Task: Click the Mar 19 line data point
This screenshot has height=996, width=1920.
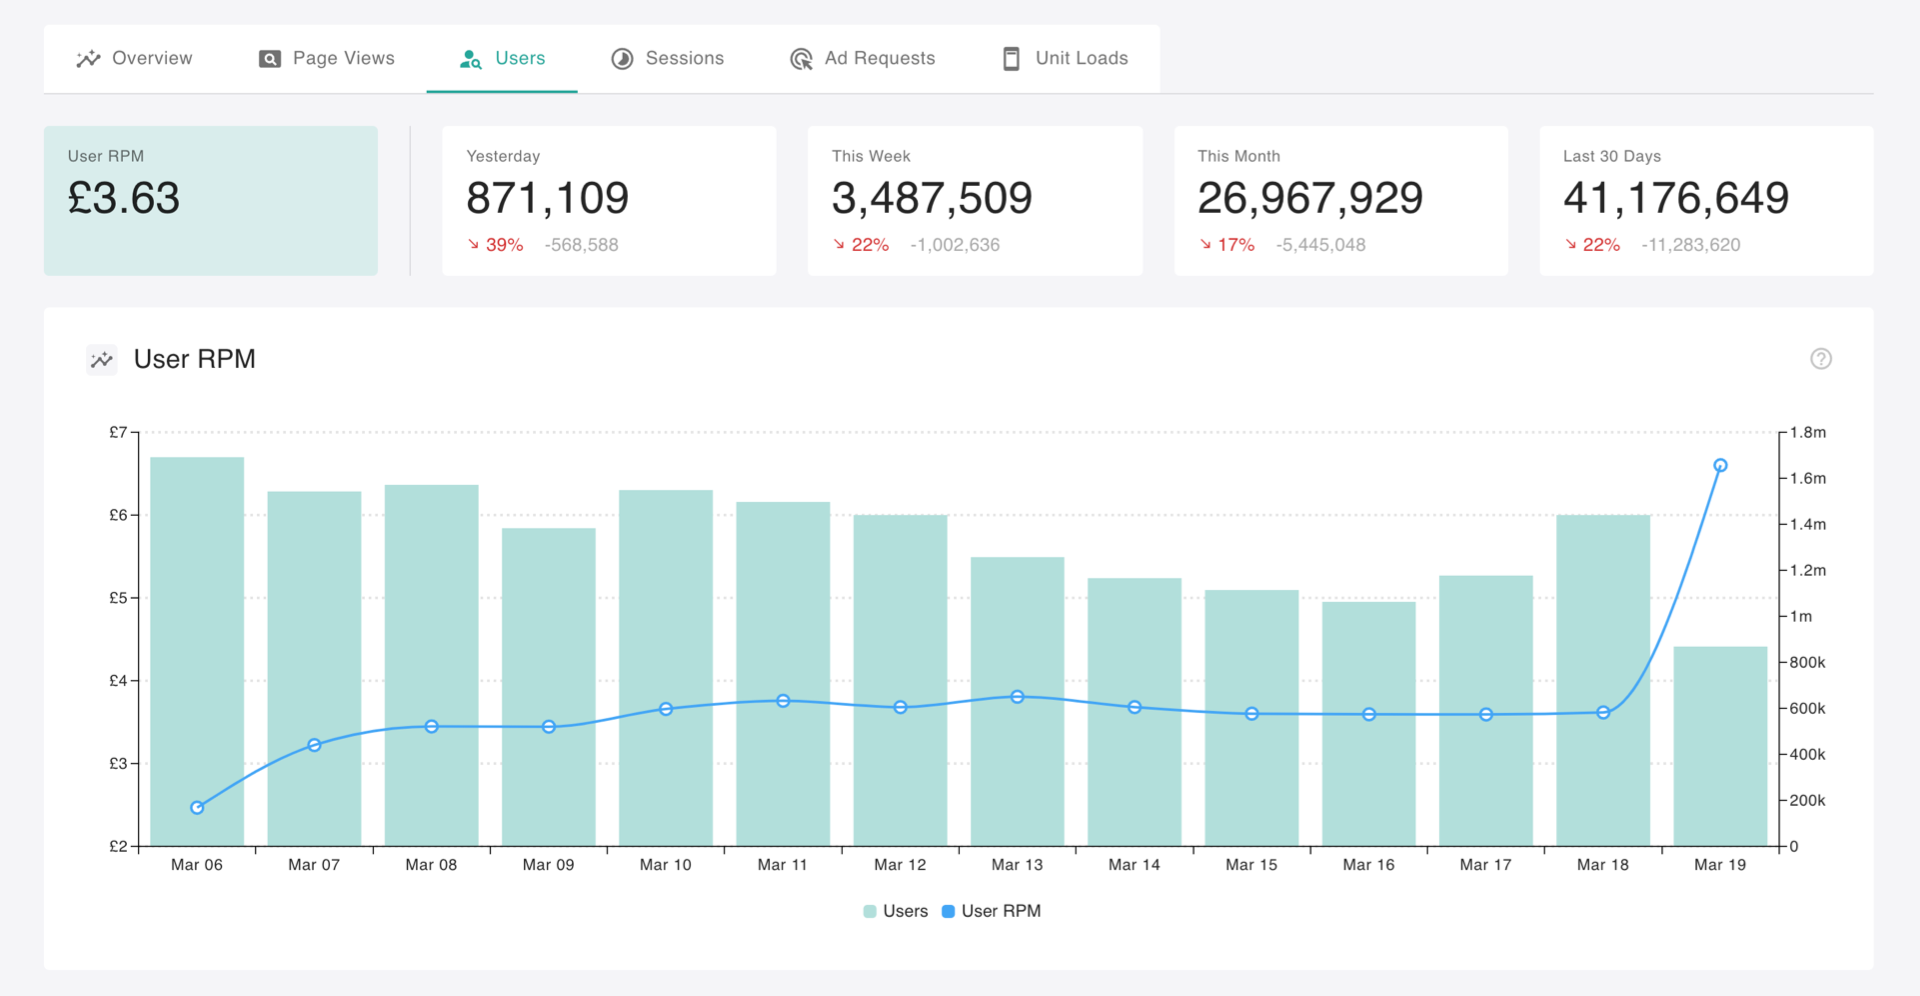Action: point(1720,465)
